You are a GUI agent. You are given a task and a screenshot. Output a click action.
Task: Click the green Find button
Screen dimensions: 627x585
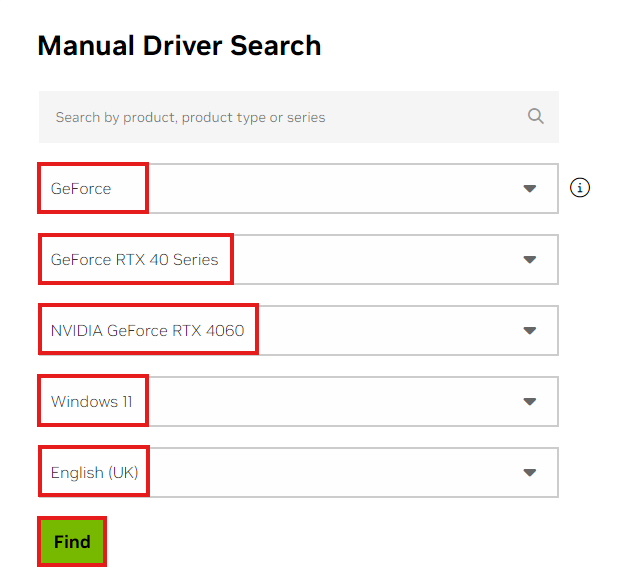[72, 541]
